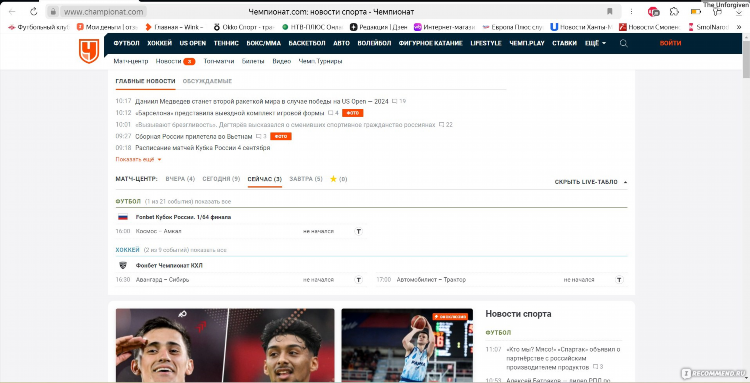Viewport: 750px width, 383px height.
Task: Click the lock icon in the address bar
Action: tap(53, 12)
